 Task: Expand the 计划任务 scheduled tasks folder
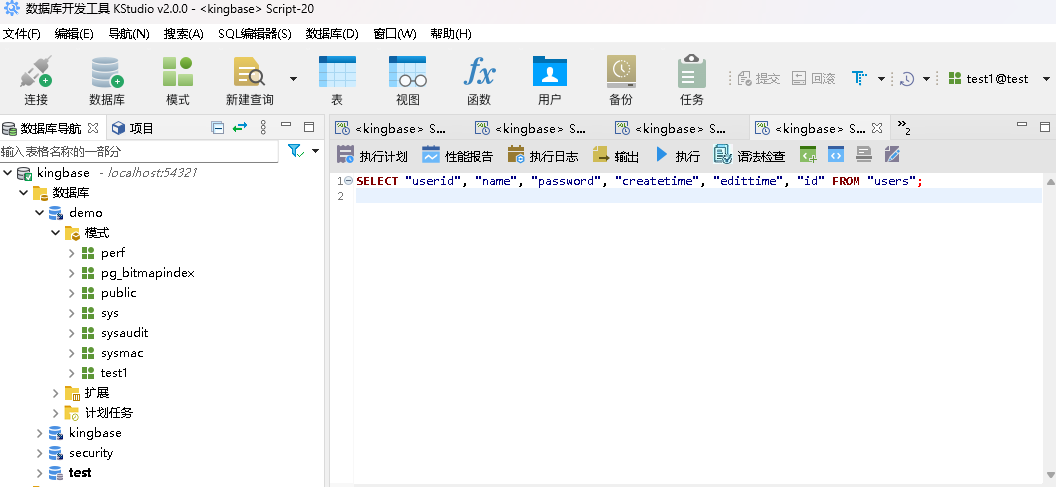click(x=56, y=413)
